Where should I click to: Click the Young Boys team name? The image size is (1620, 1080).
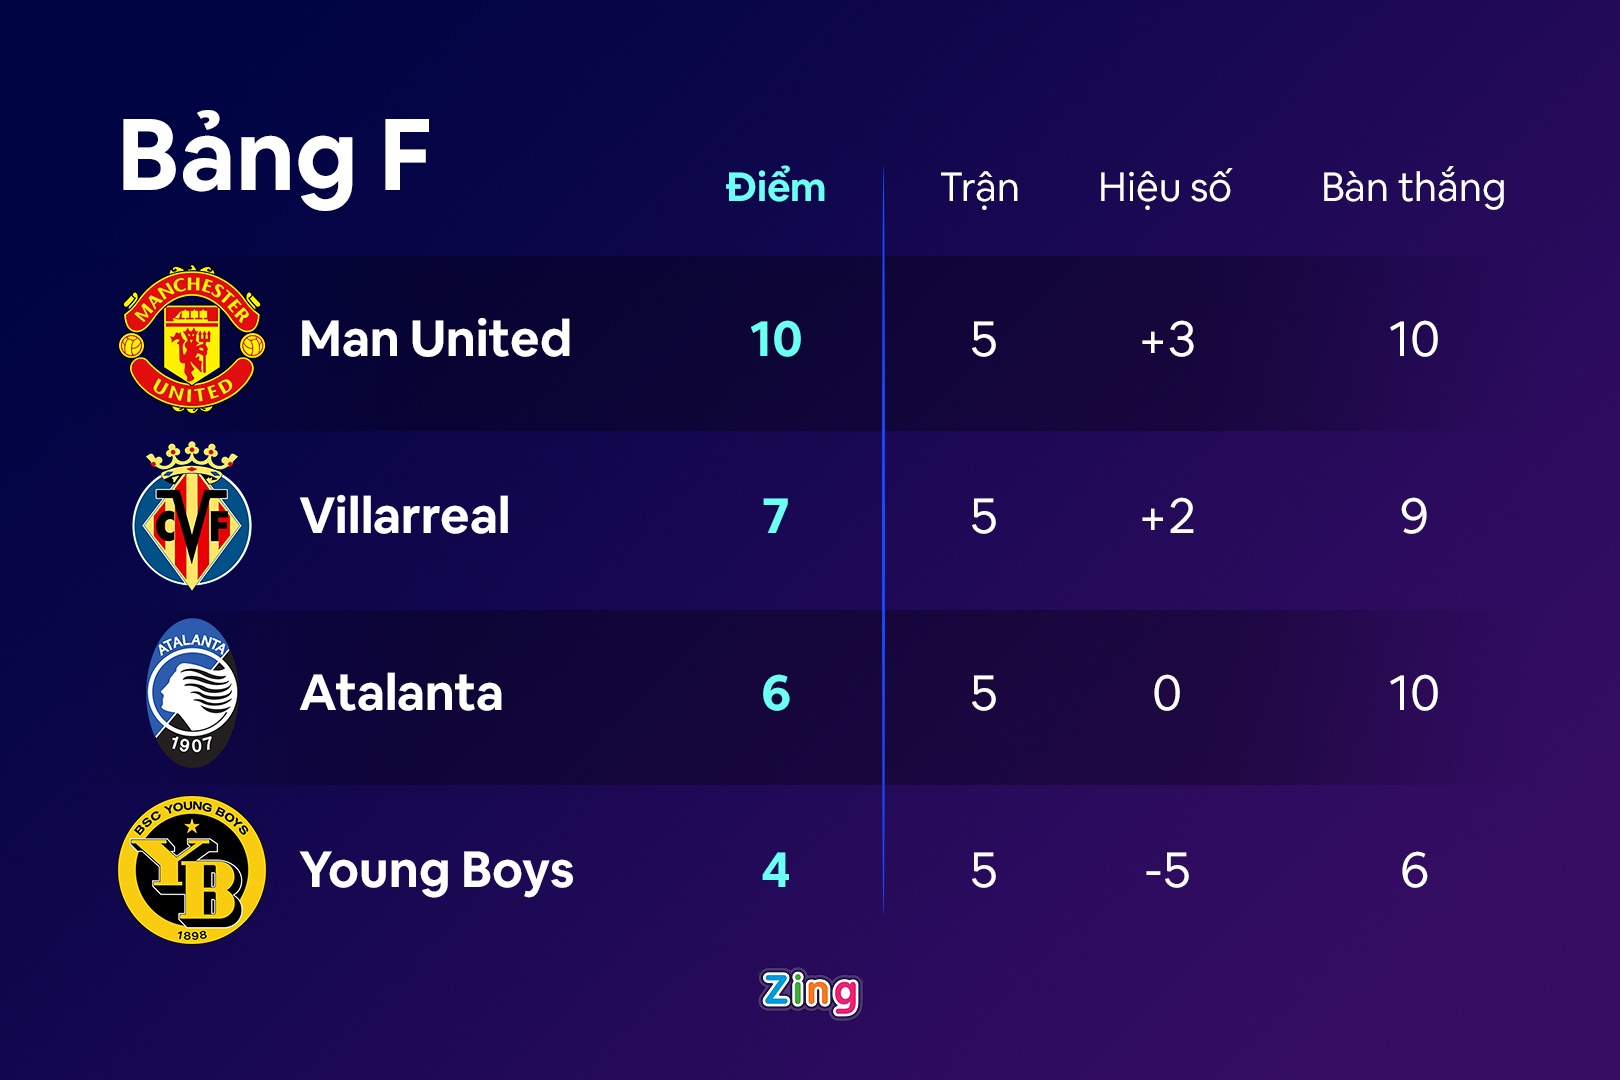pos(437,870)
